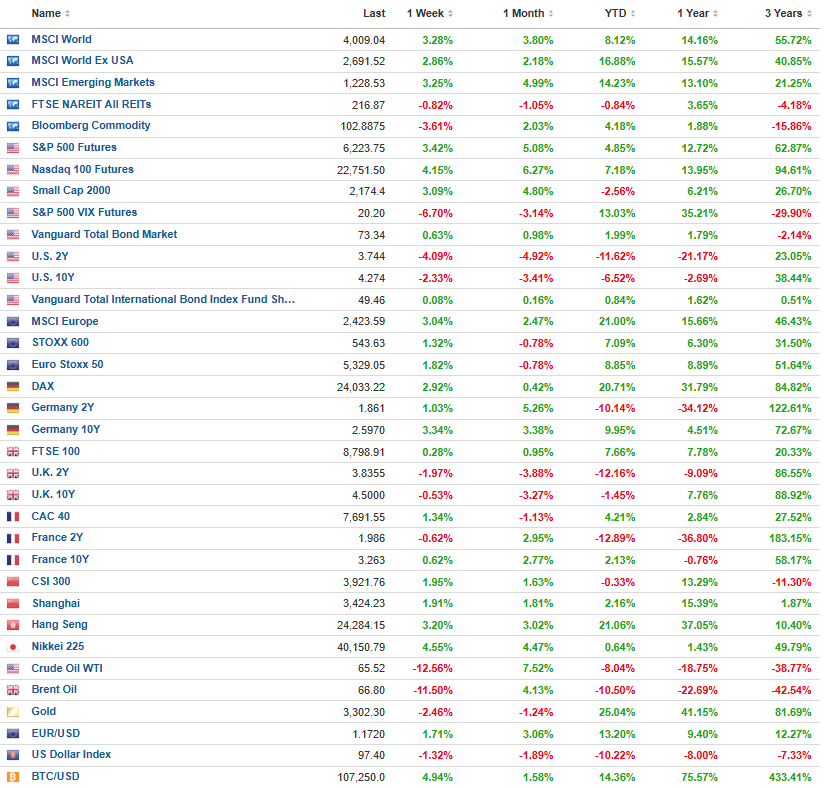Click the Bitcoin icon beside BTC/USD
This screenshot has width=824, height=788.
pyautogui.click(x=13, y=776)
